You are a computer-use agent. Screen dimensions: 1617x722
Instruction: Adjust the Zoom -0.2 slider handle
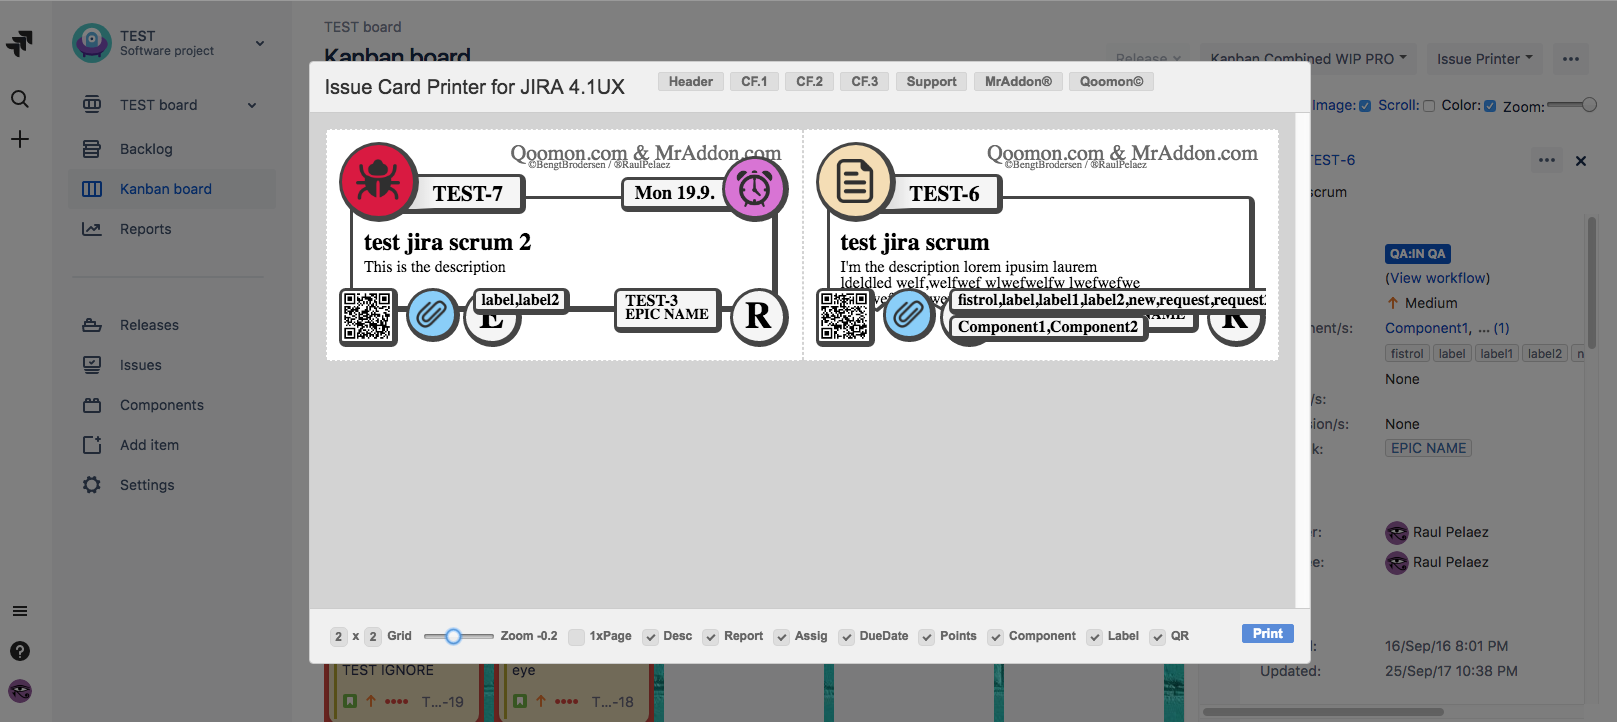[x=453, y=636]
